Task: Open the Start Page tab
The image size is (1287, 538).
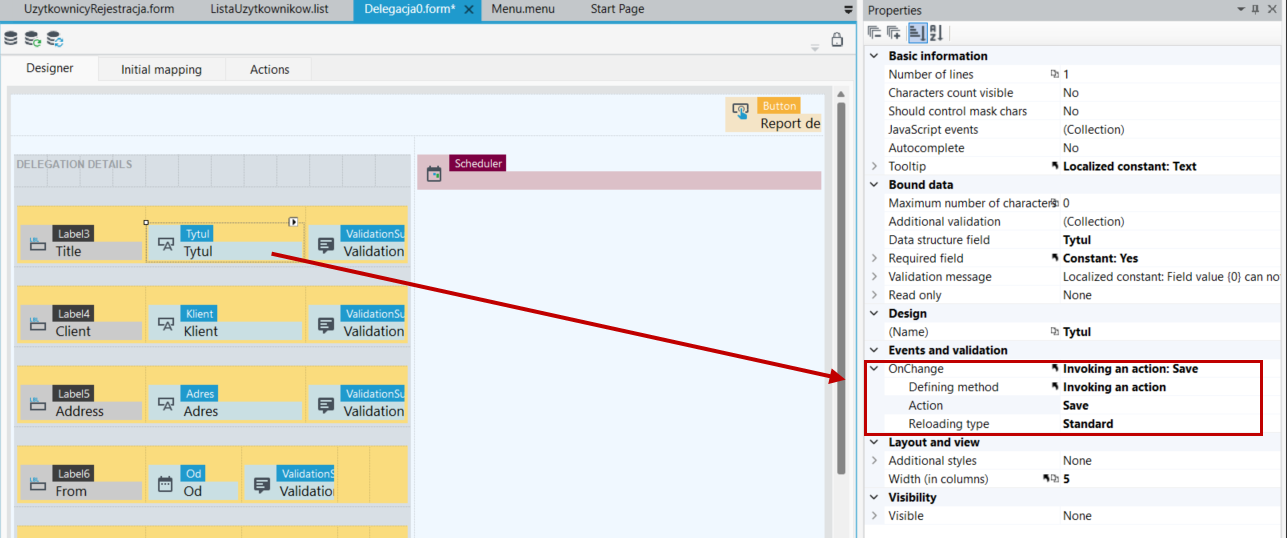Action: click(617, 9)
